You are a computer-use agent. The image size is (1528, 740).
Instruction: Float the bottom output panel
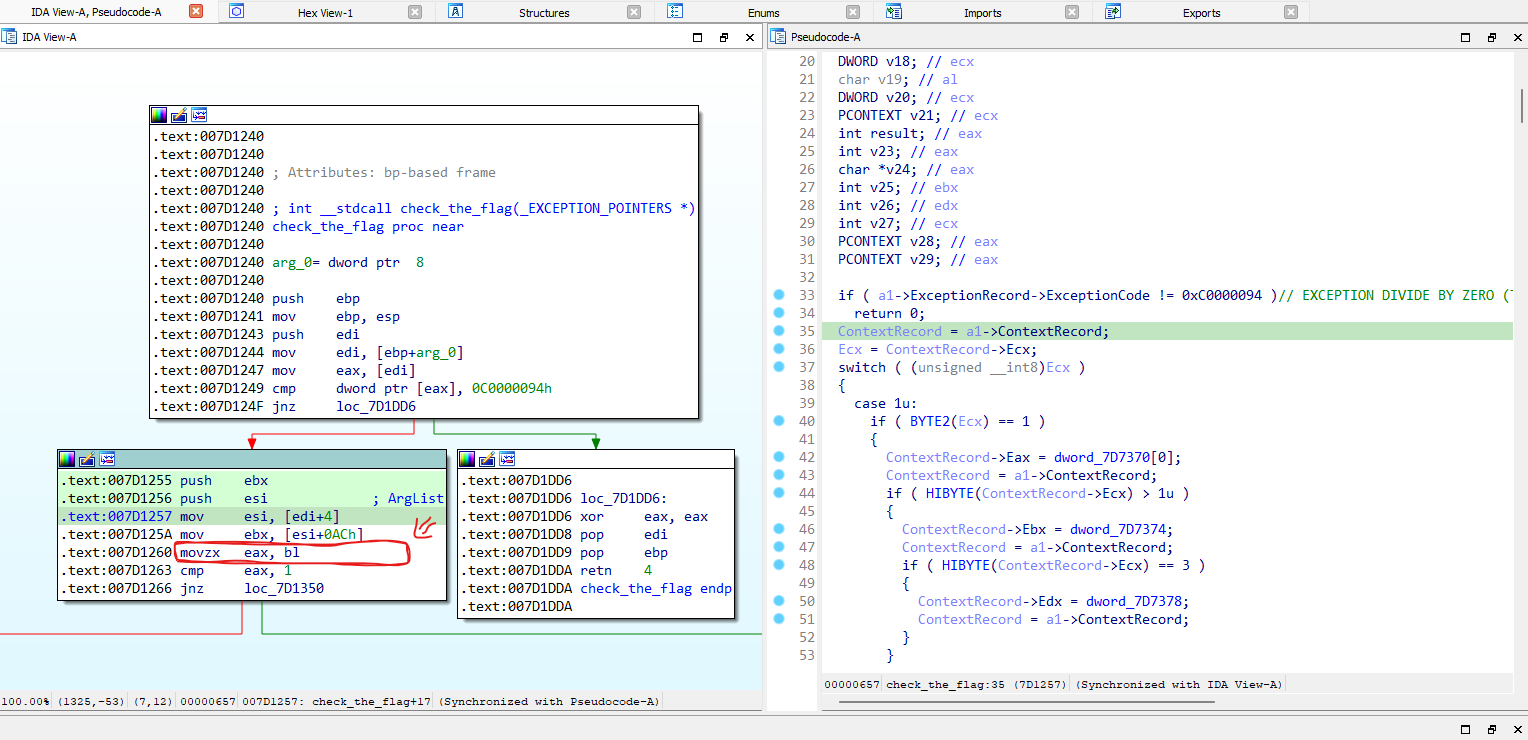pos(1491,729)
